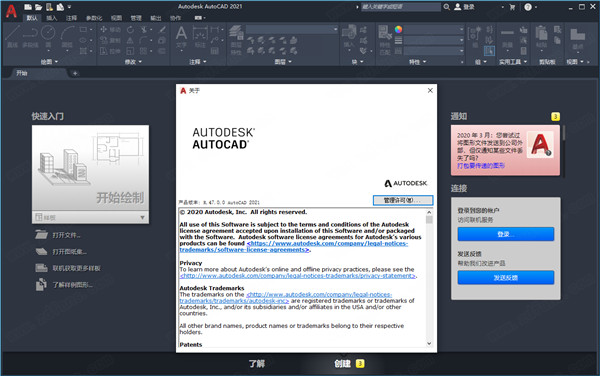The height and width of the screenshot is (376, 600).
Task: Click the help question mark icon
Action: coord(528,7)
